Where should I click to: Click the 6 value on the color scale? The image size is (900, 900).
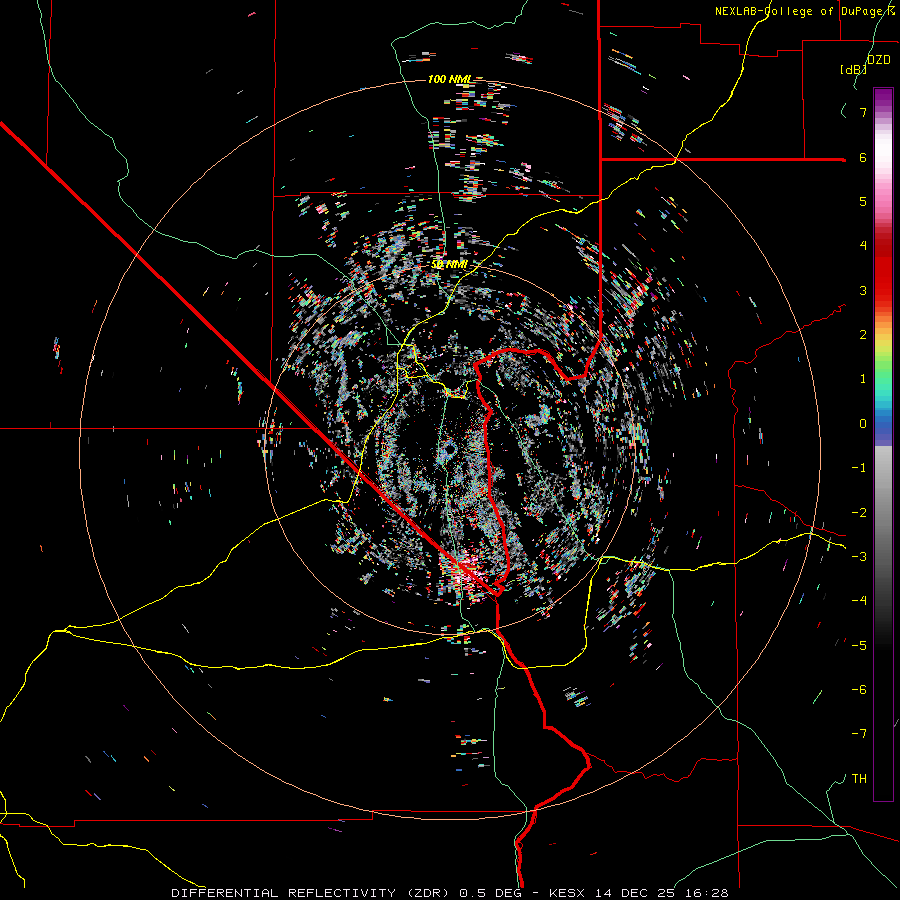tap(863, 157)
